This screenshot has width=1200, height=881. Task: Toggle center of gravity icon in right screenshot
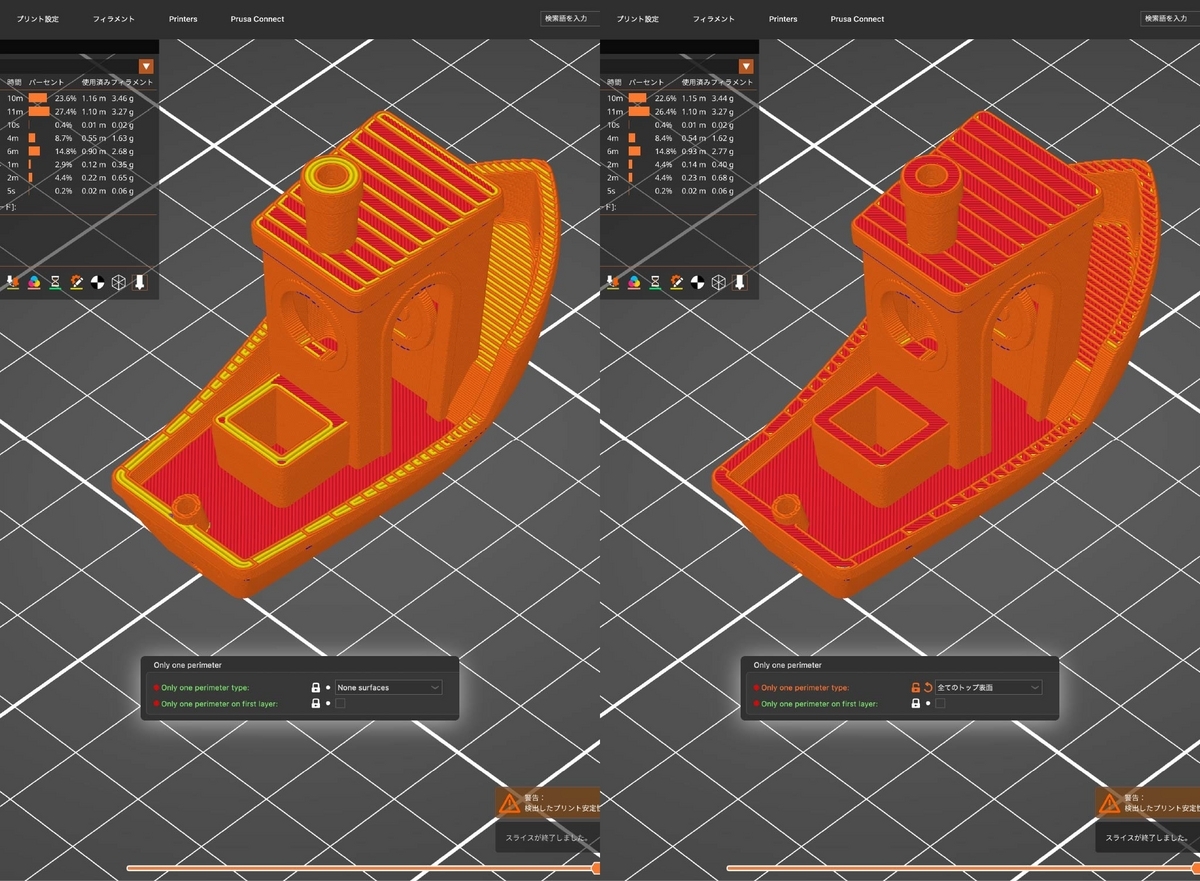697,282
